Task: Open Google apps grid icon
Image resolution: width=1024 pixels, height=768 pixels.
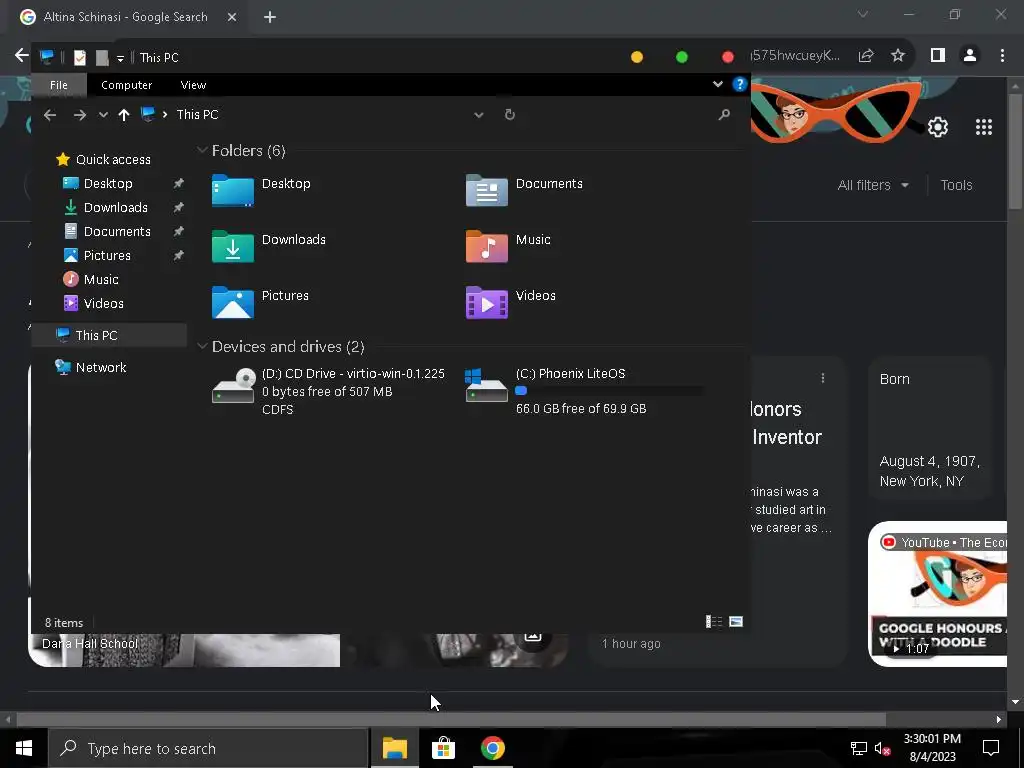Action: coord(984,127)
